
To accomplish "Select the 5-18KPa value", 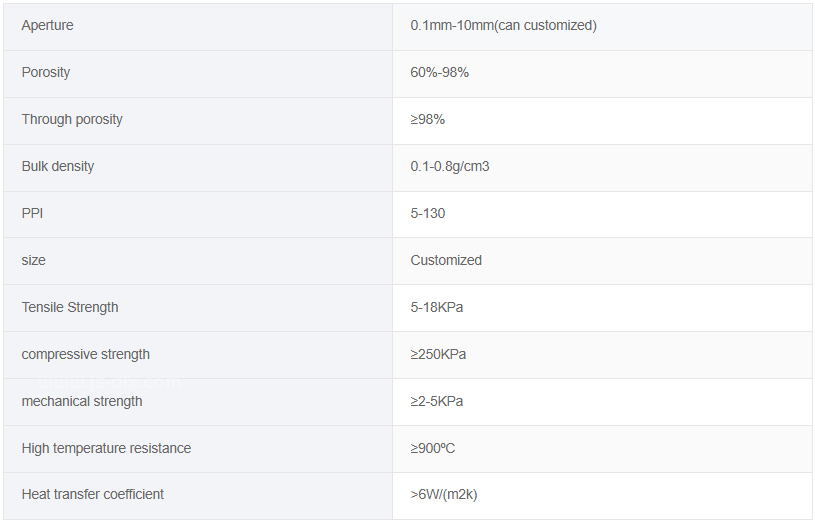I will 437,307.
